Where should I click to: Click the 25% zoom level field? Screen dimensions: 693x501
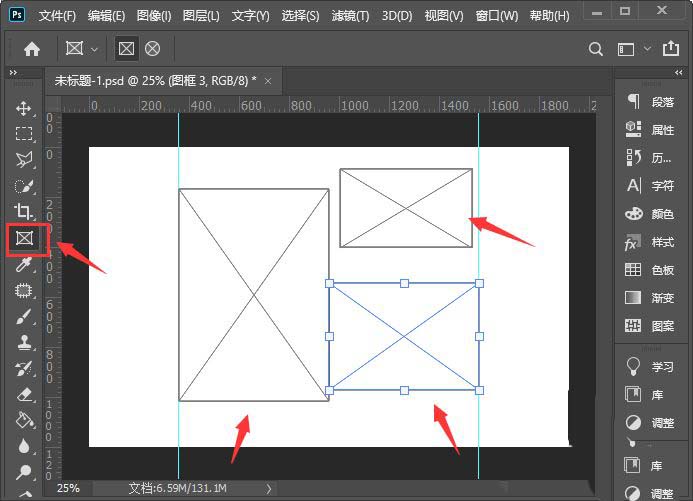click(x=69, y=488)
